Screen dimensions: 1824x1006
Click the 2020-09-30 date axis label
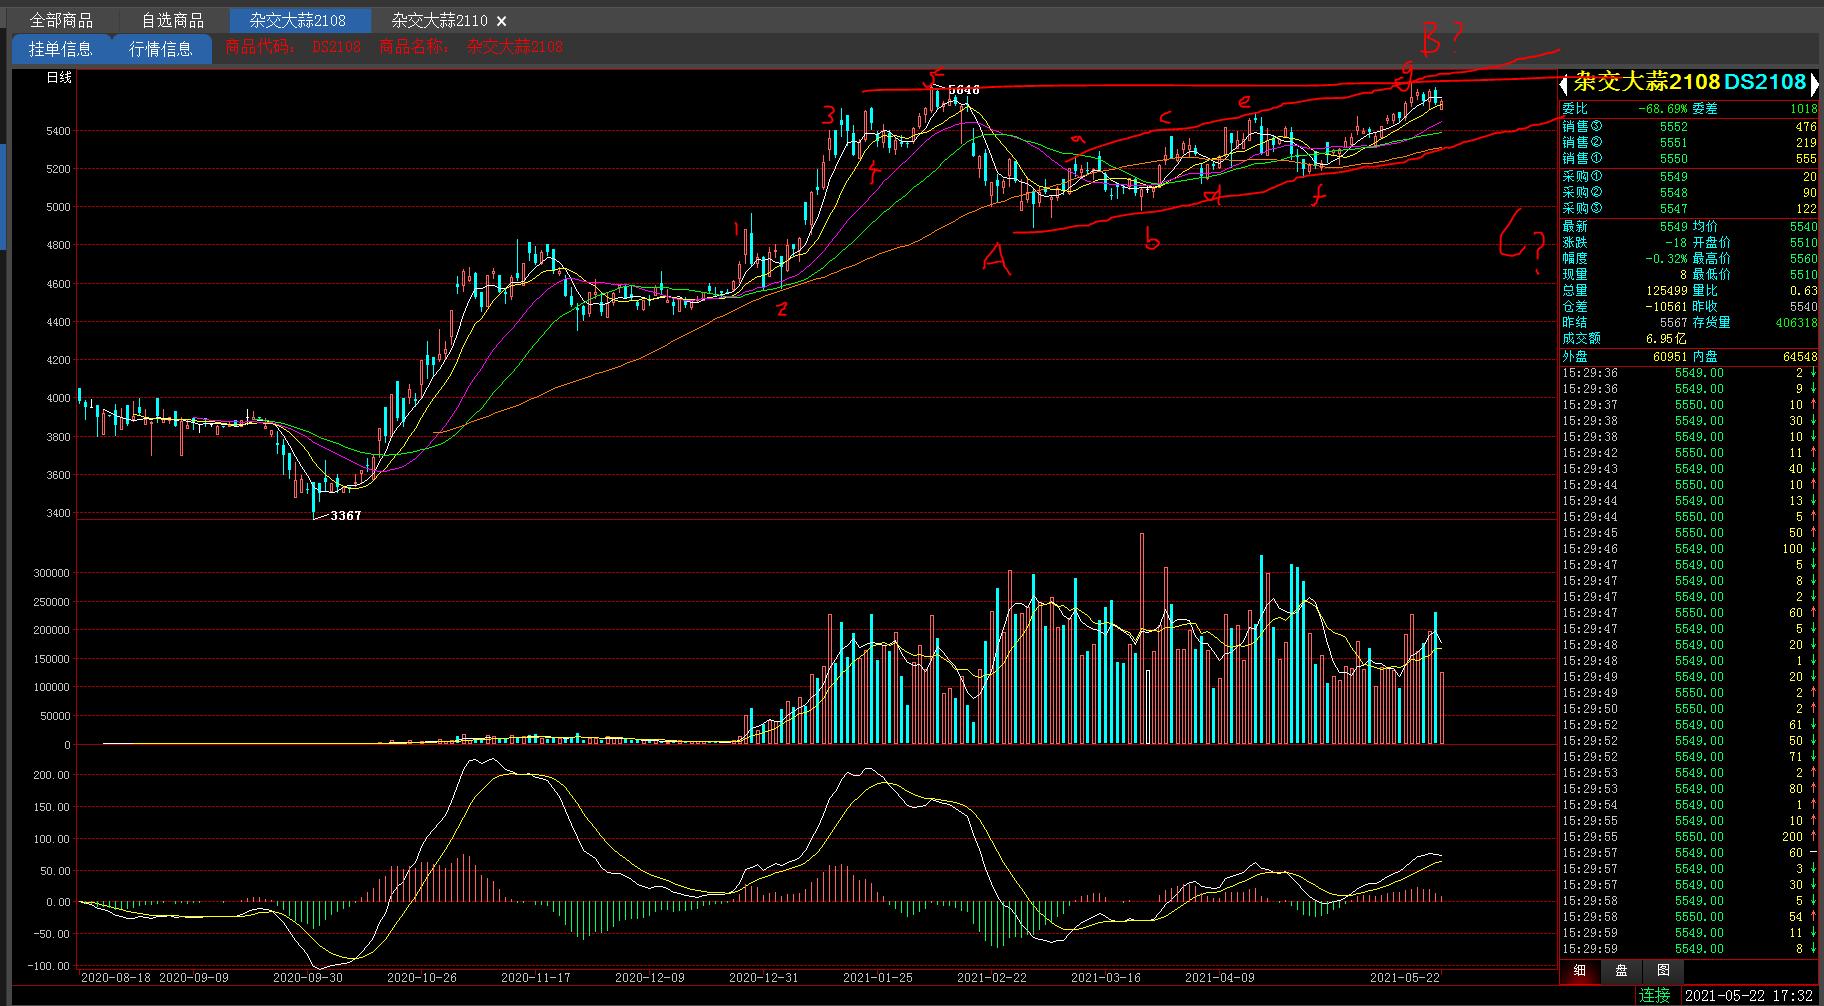308,977
